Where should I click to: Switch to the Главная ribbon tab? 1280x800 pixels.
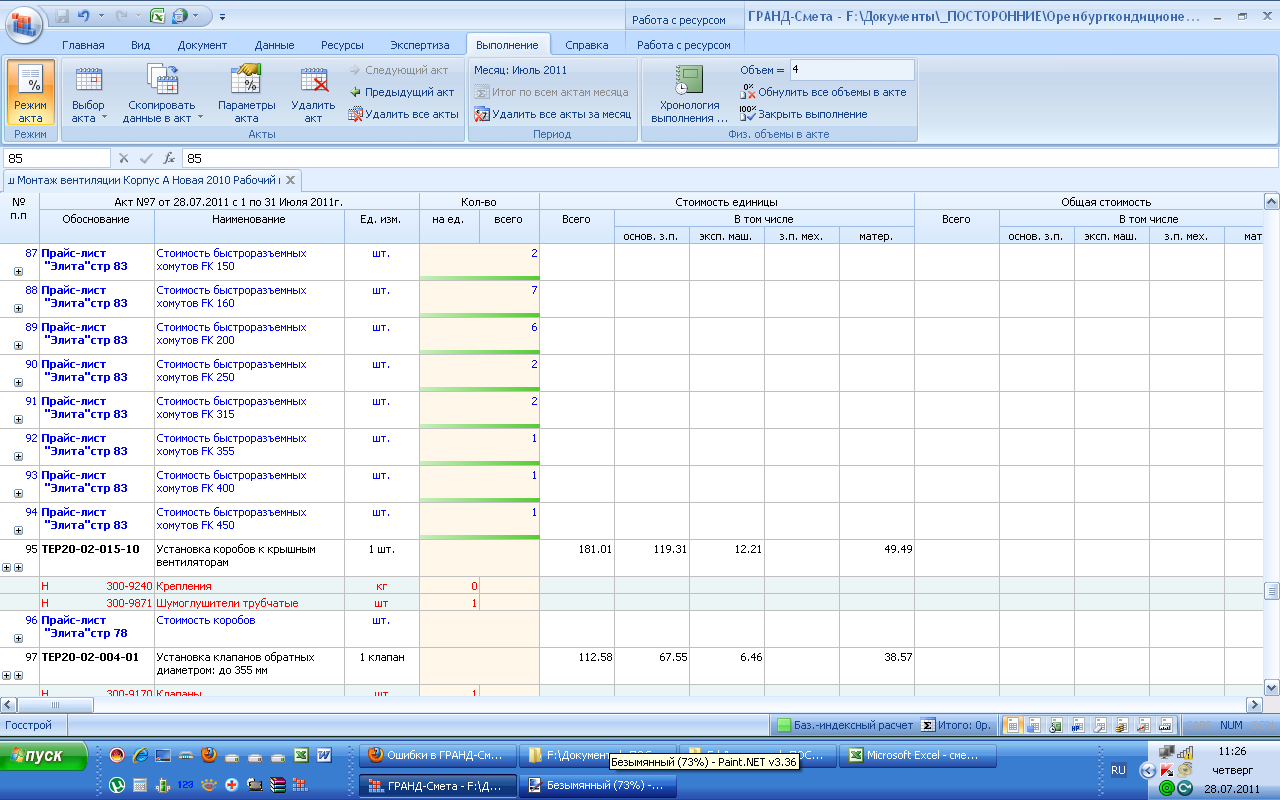click(x=83, y=45)
